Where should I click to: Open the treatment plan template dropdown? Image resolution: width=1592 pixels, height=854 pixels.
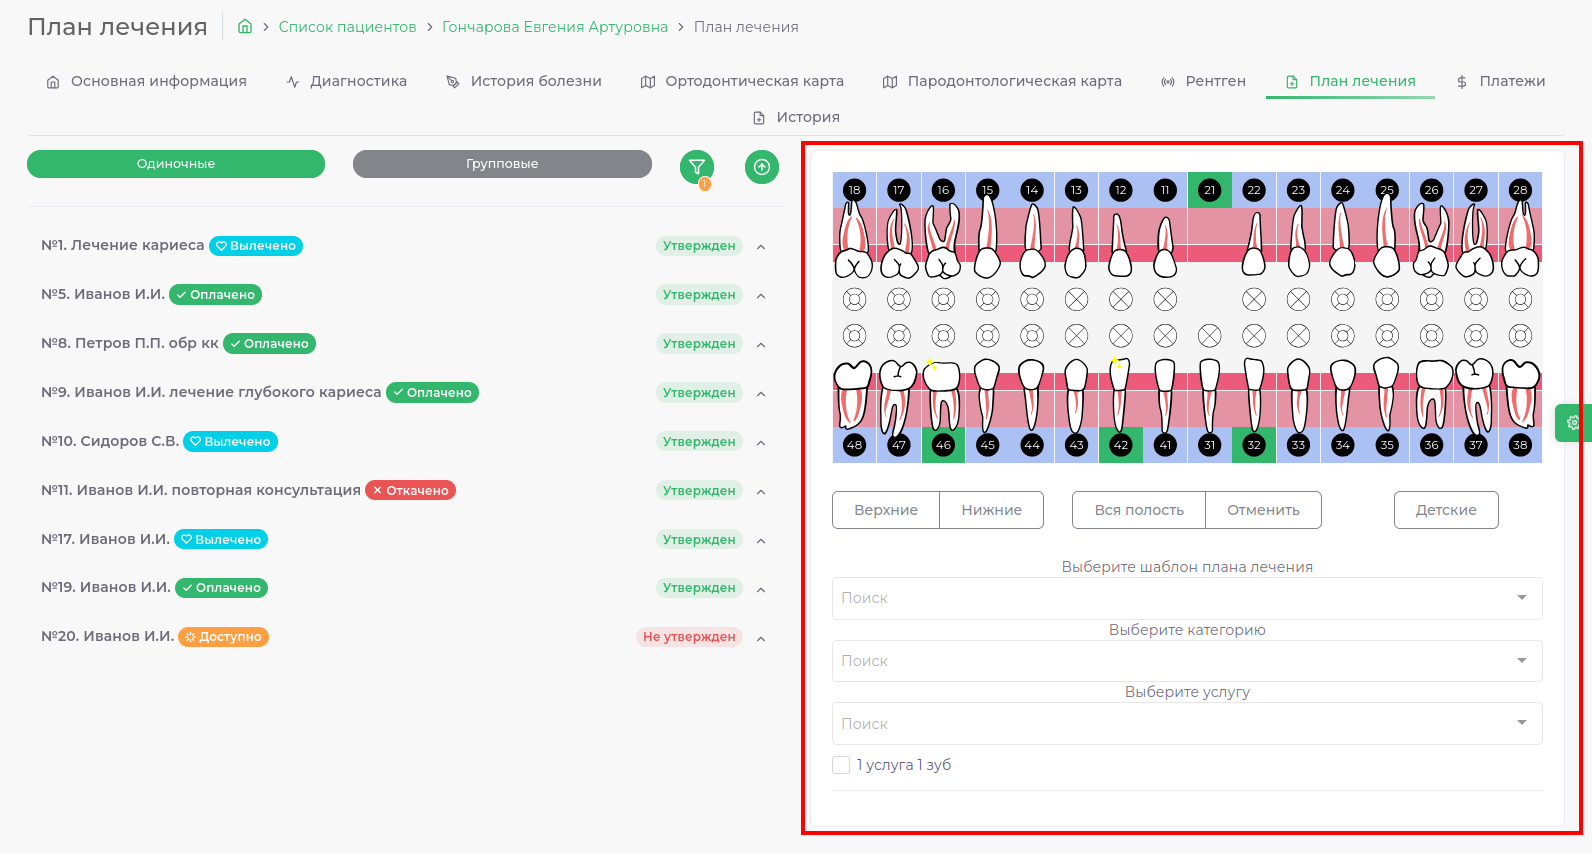point(1186,598)
